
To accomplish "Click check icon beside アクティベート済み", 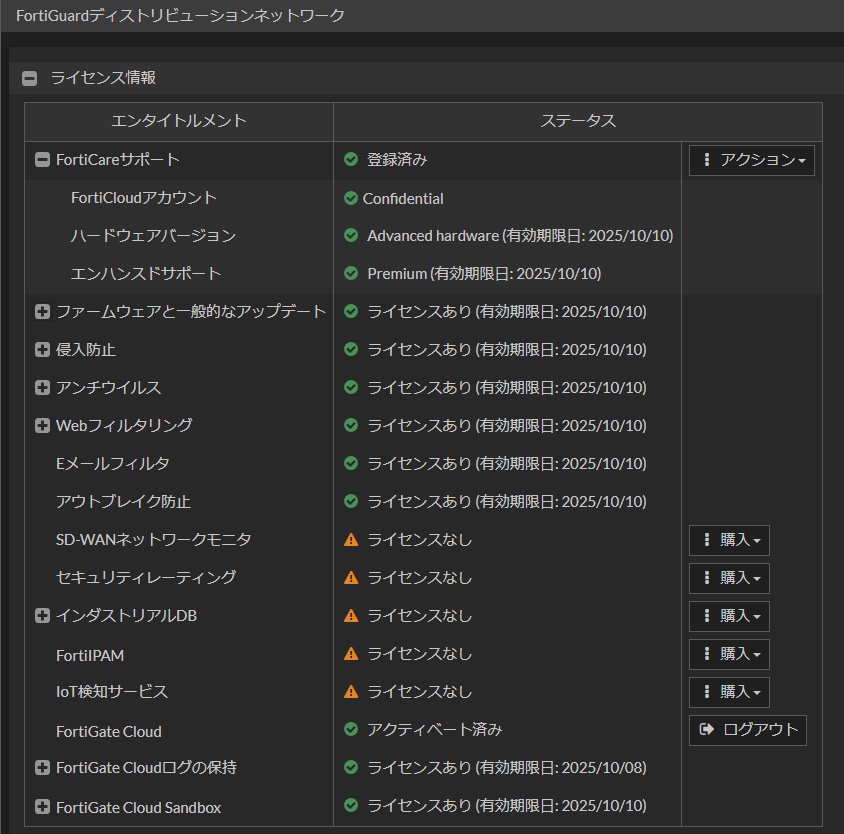I will tap(351, 730).
